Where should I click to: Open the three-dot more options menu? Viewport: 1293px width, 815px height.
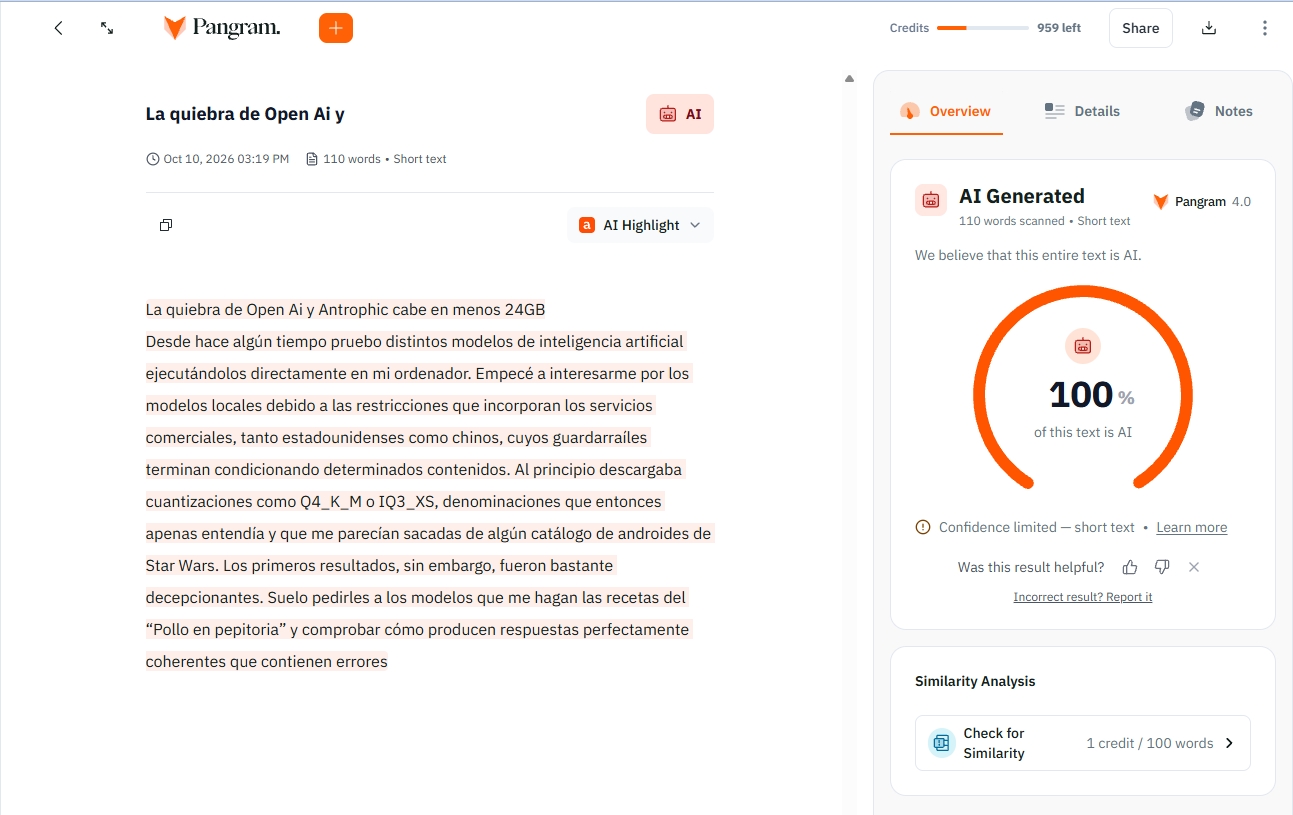1265,28
